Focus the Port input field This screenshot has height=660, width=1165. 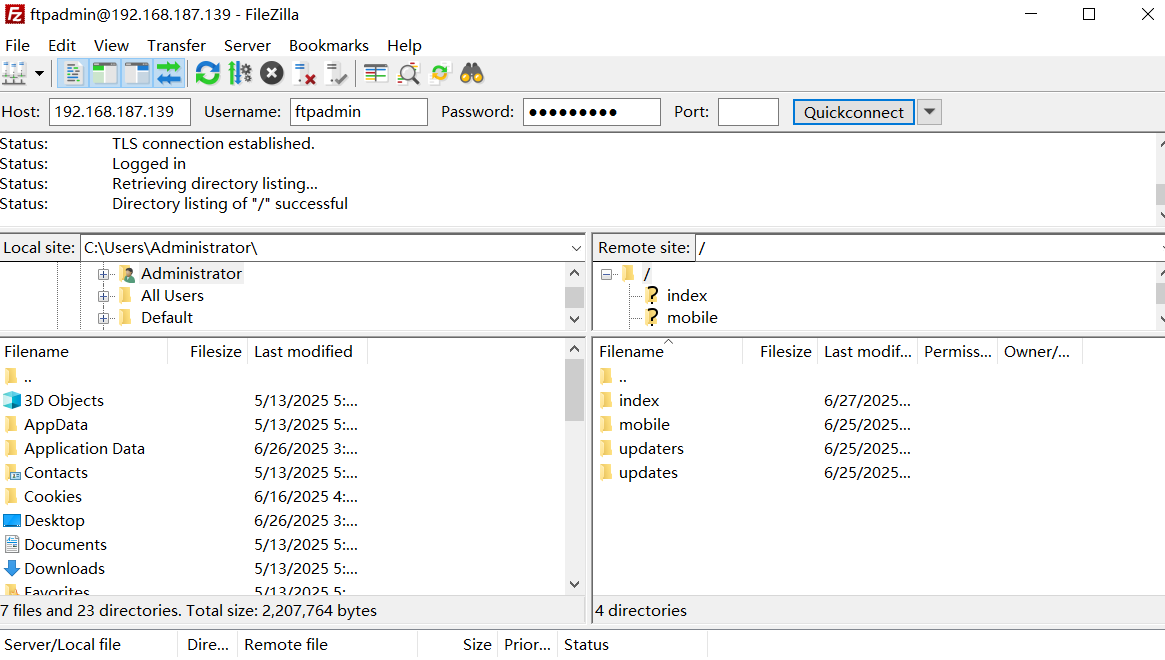(748, 112)
